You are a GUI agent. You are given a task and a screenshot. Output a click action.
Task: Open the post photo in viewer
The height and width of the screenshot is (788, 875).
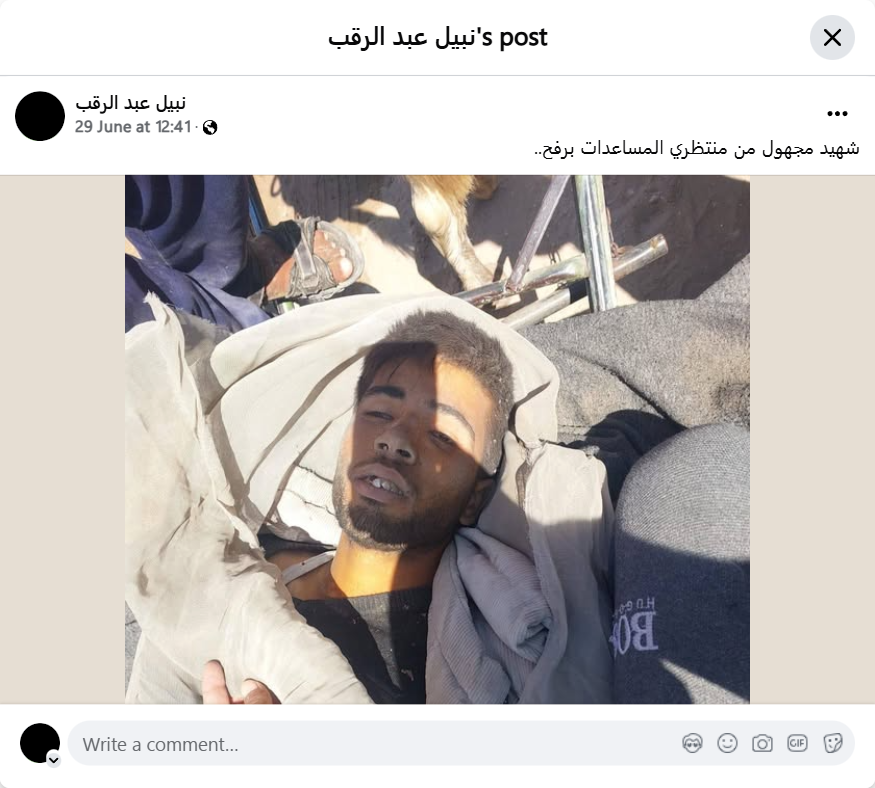[x=437, y=439]
